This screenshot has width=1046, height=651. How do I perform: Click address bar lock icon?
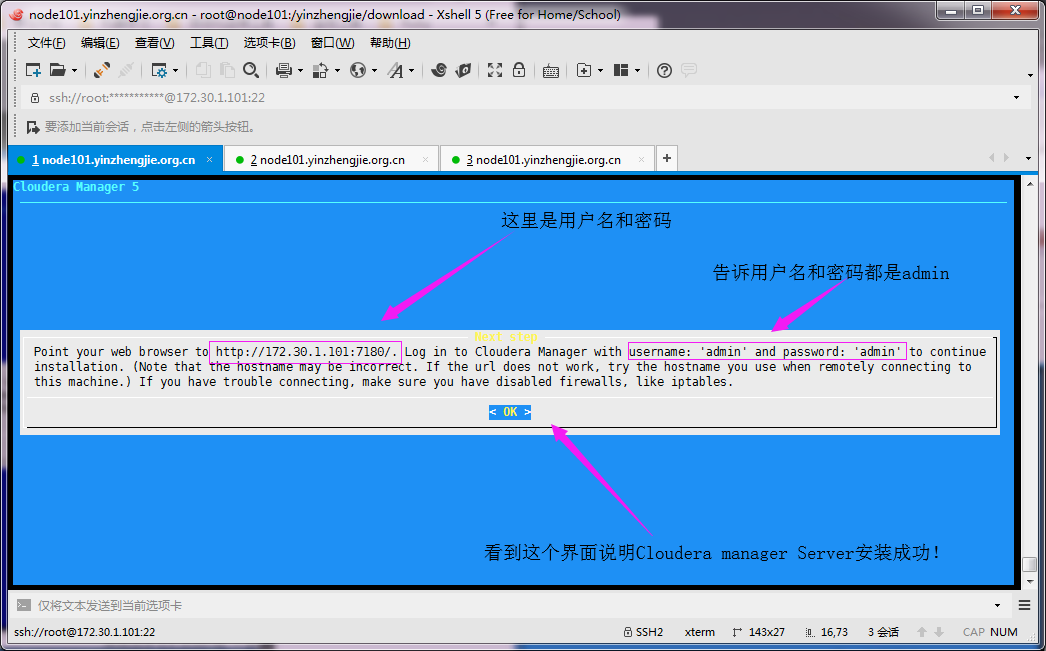[35, 97]
